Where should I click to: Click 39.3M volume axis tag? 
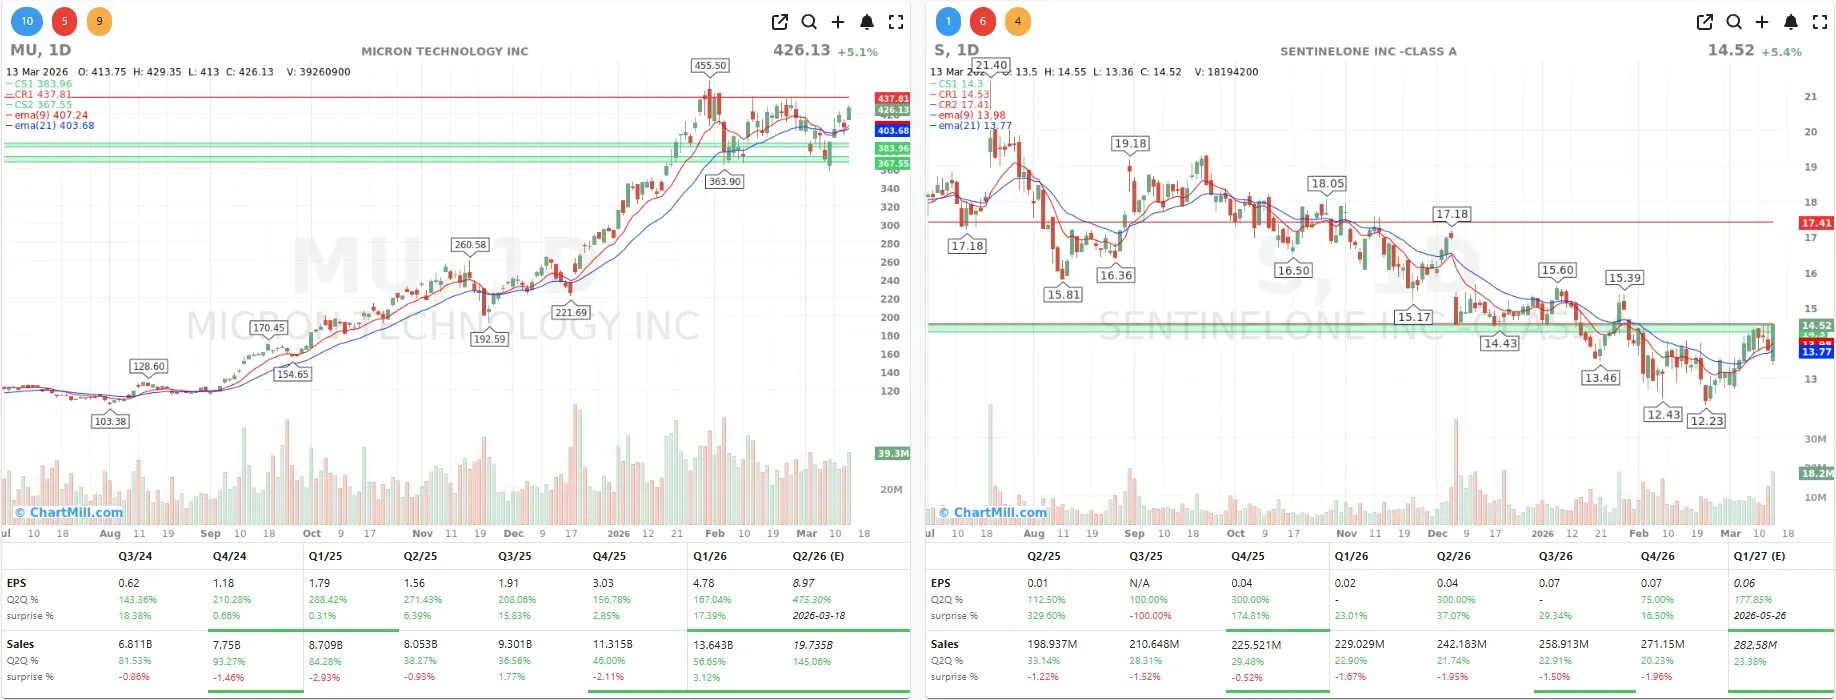click(x=893, y=454)
